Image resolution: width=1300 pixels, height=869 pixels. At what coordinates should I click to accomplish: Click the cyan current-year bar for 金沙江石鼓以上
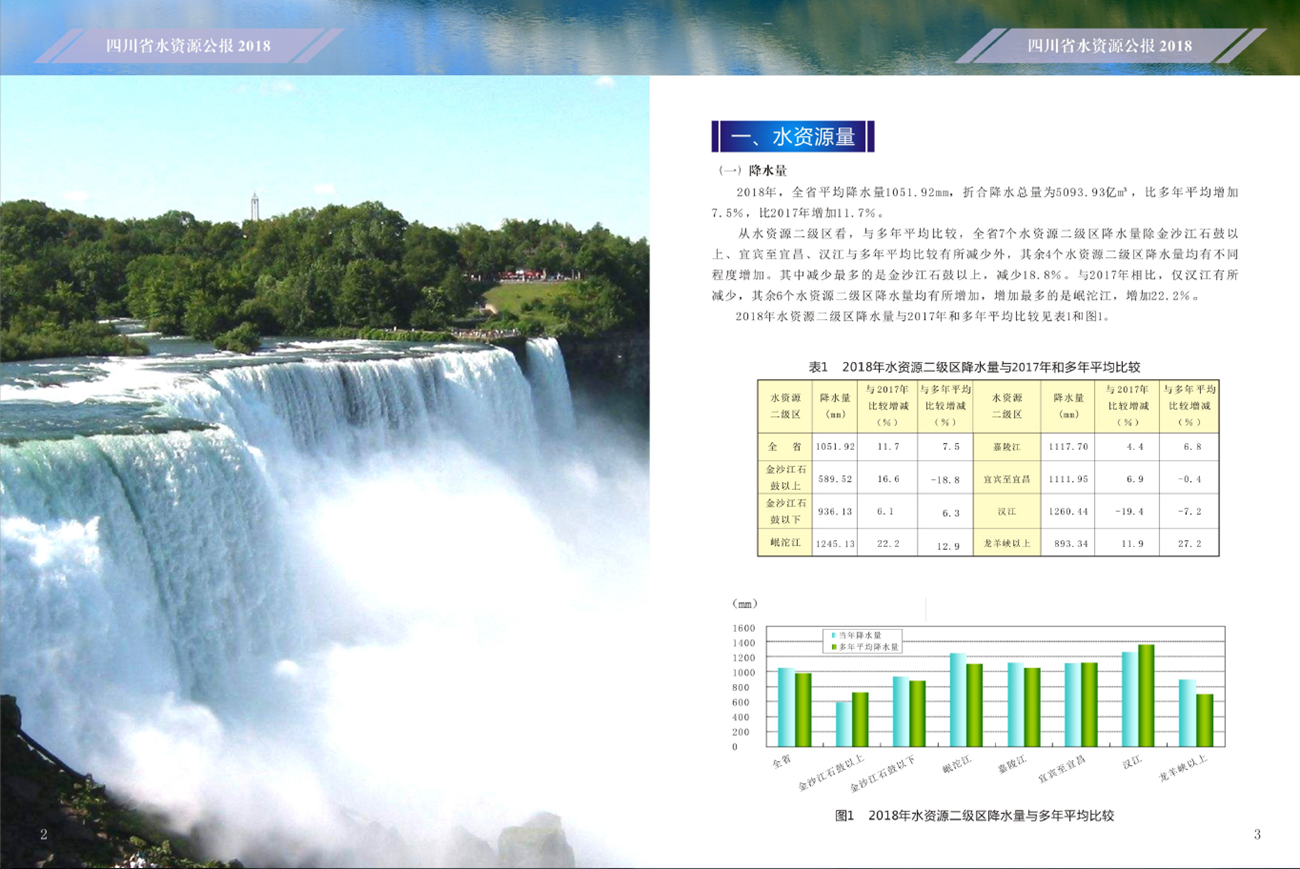(844, 724)
